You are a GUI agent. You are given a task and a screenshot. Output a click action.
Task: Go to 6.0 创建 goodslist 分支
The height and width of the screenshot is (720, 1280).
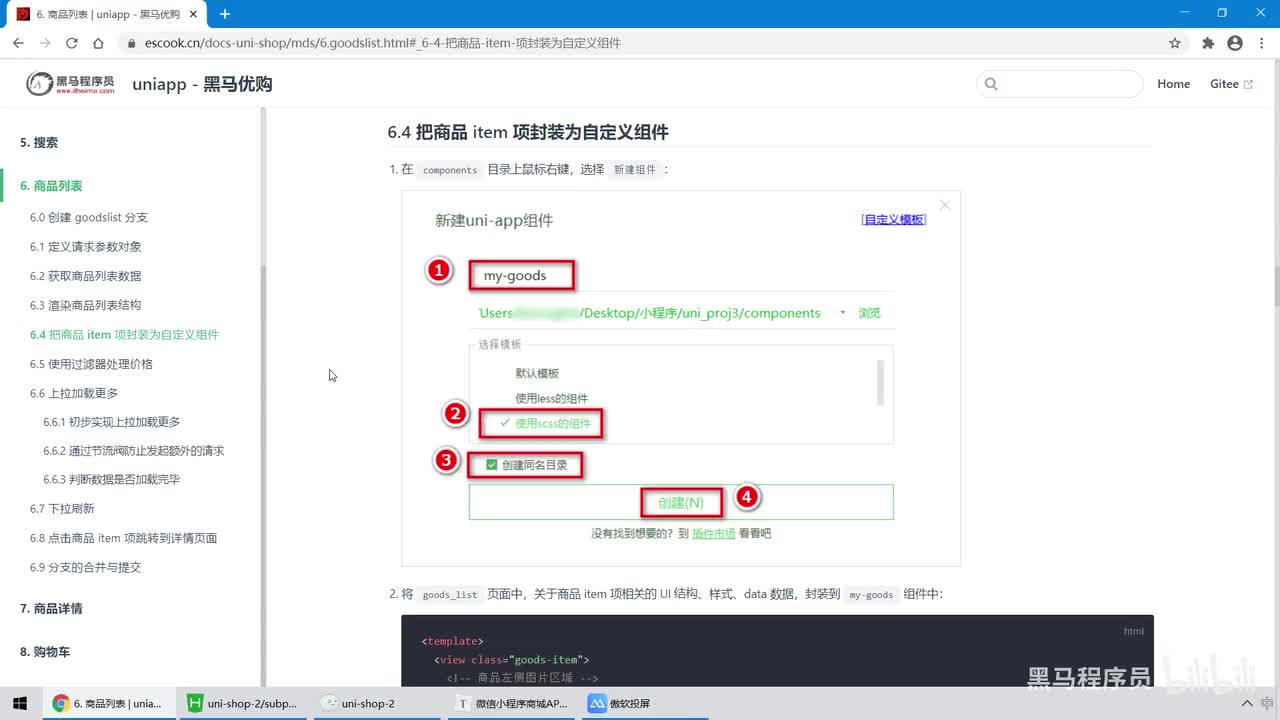point(89,217)
